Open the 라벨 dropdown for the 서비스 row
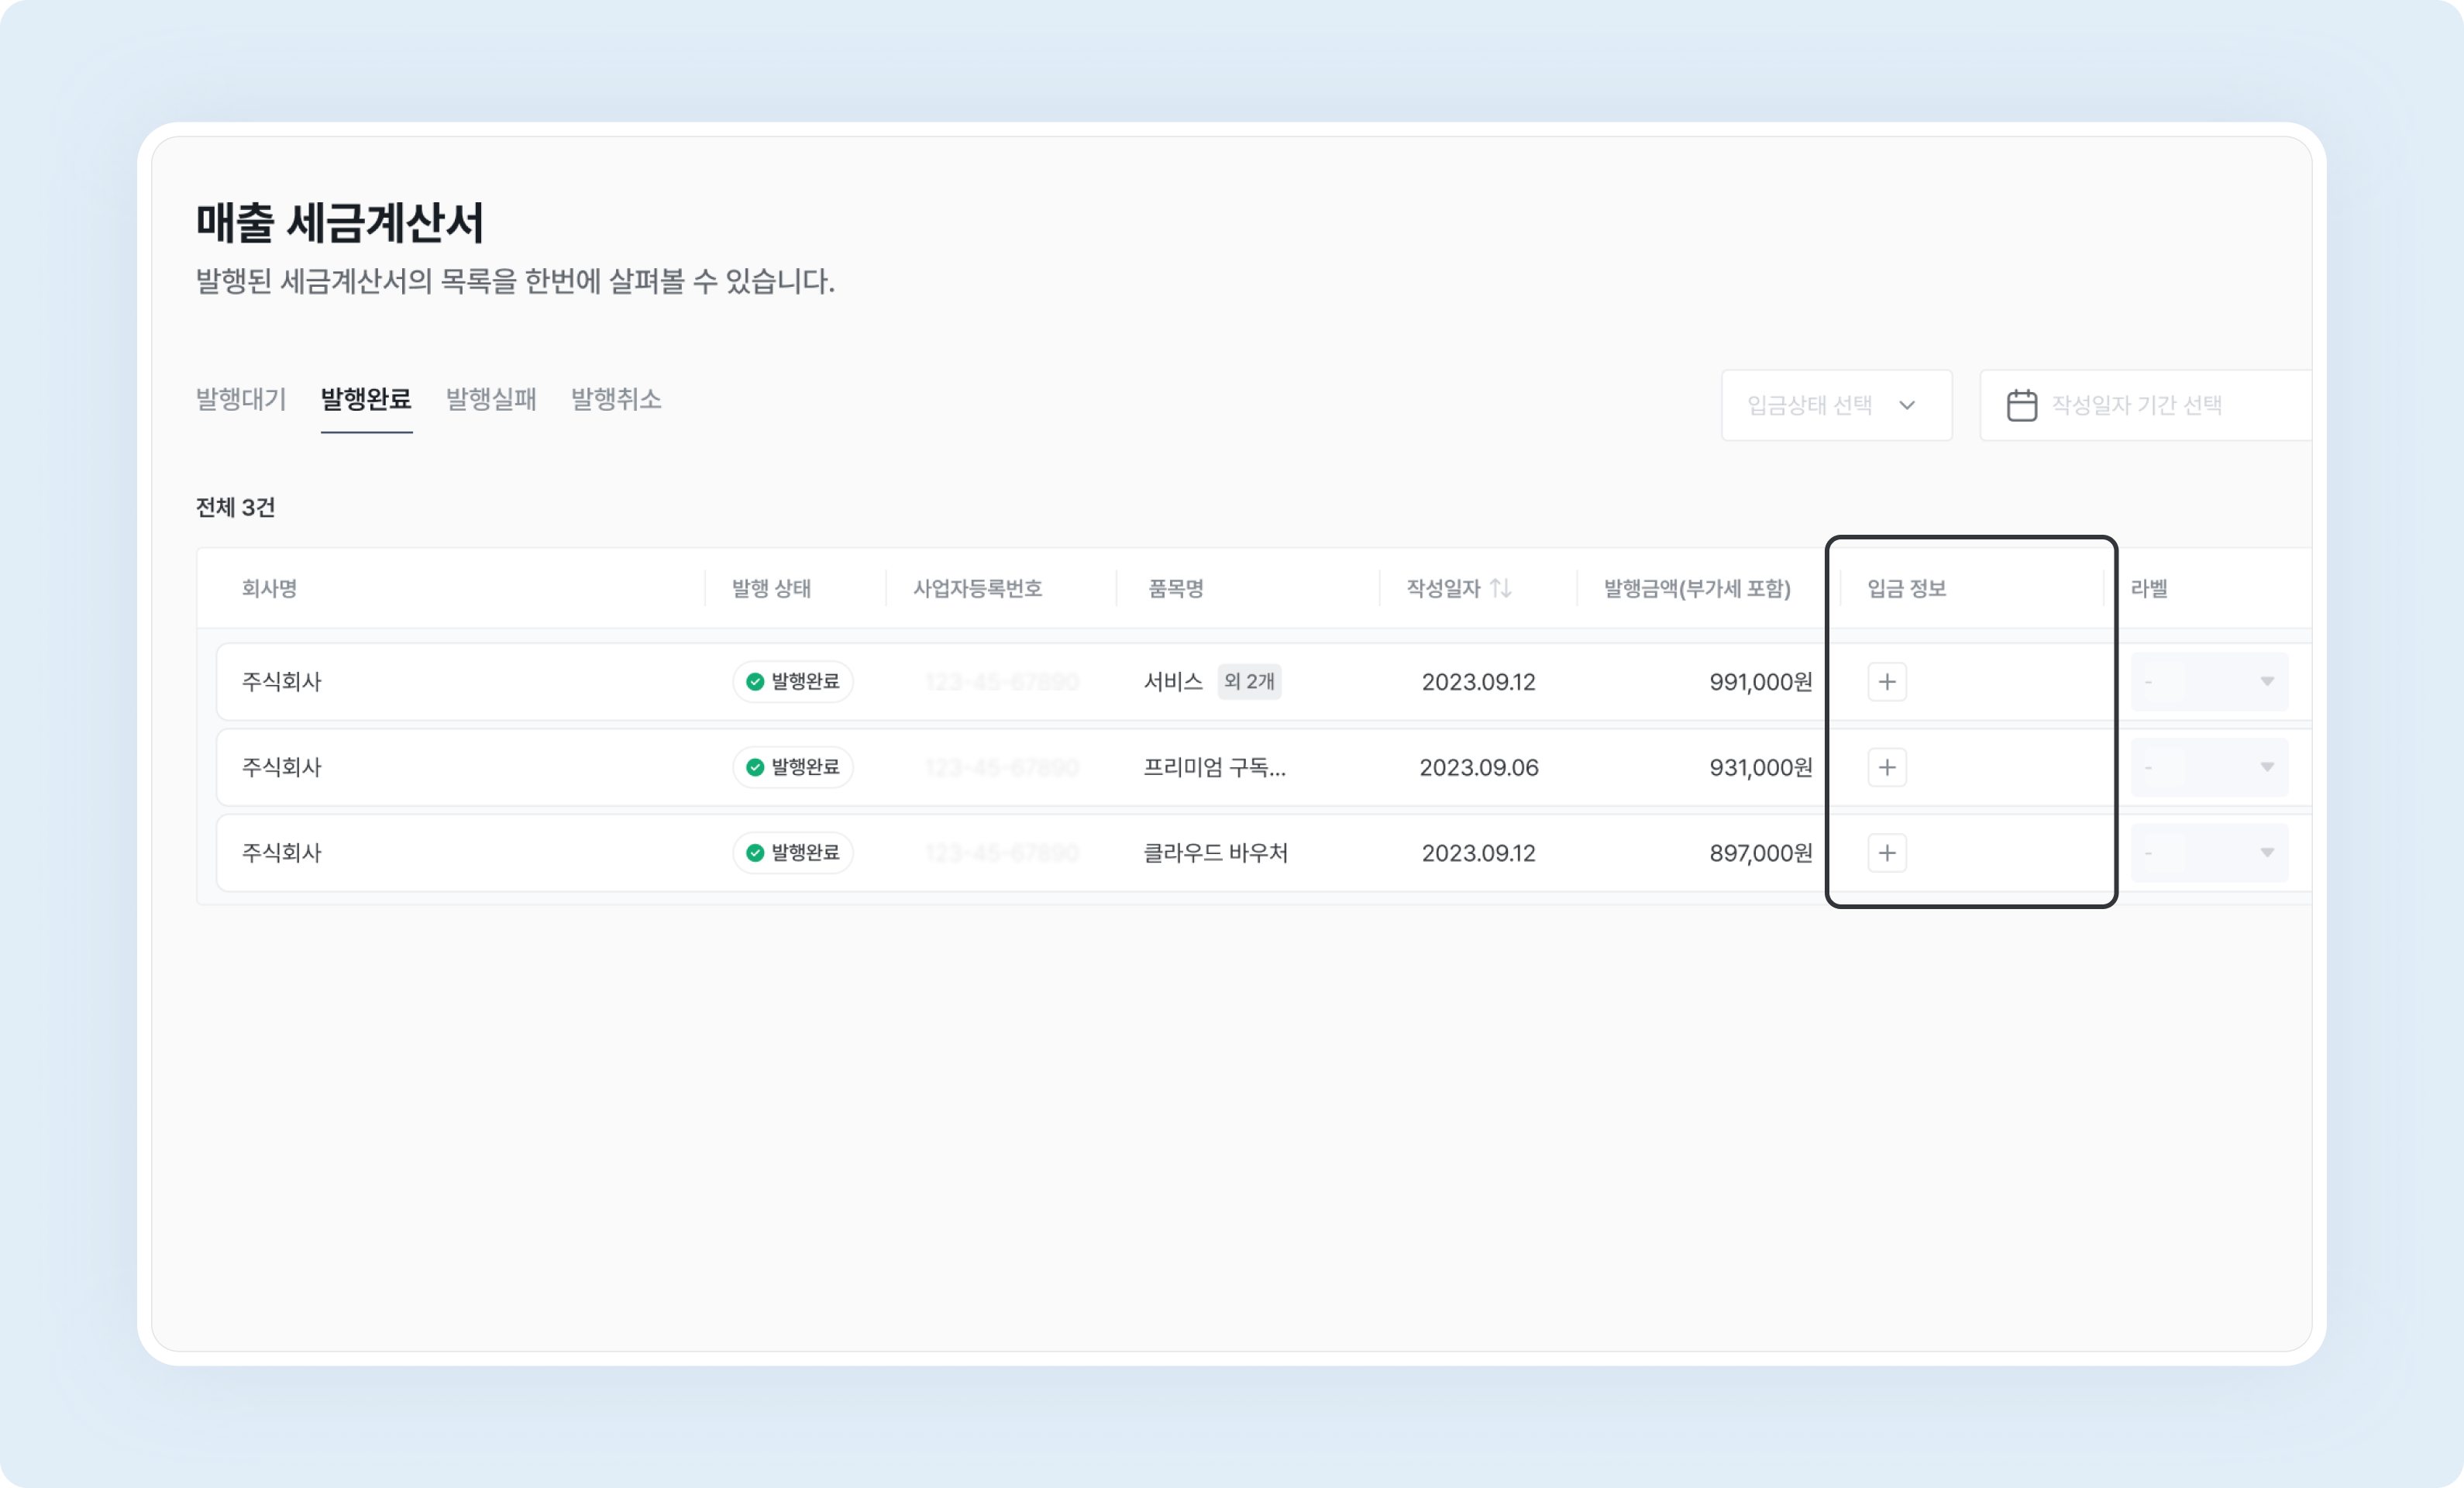Viewport: 2464px width, 1488px height. 2210,681
